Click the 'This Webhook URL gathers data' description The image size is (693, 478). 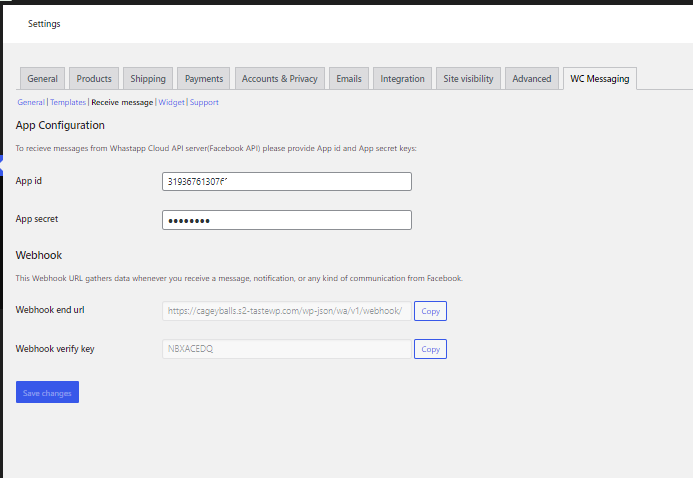click(x=239, y=278)
